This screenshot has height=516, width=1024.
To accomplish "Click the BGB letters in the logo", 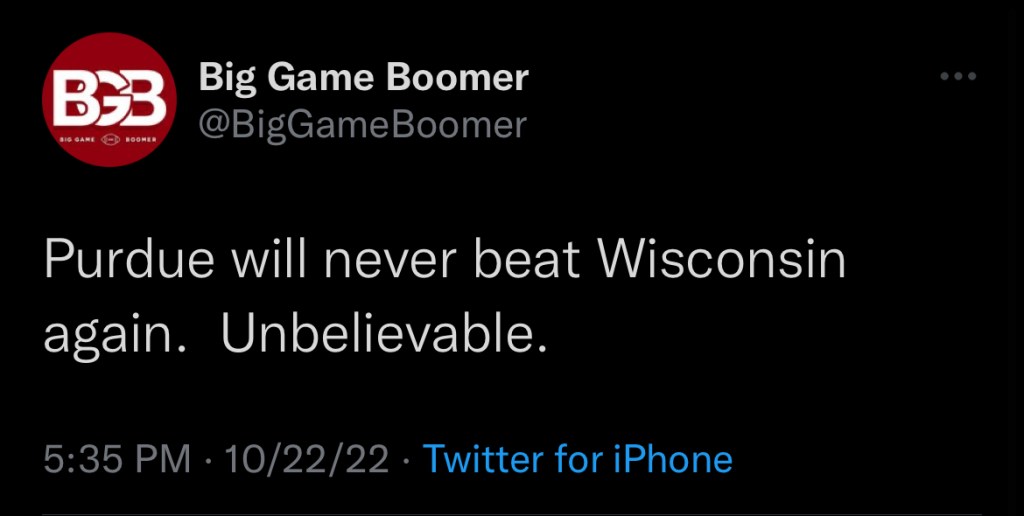I will [109, 95].
